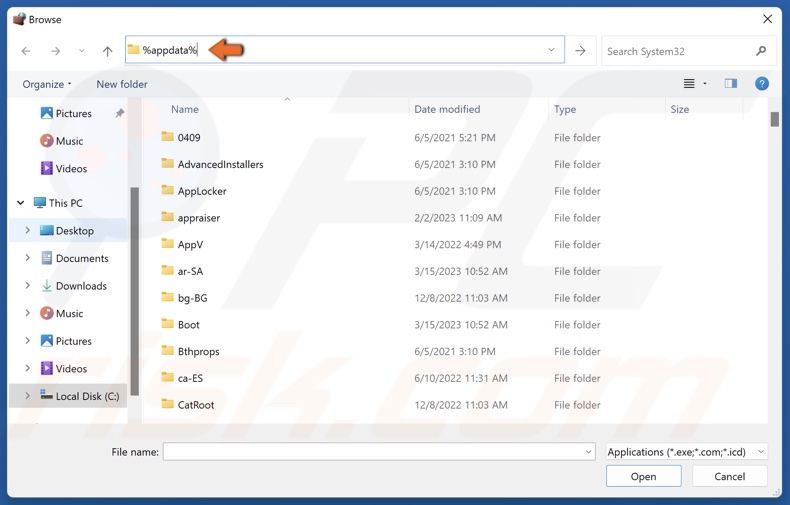Select the AdvancedInstallers folder
790x505 pixels.
click(x=212, y=164)
